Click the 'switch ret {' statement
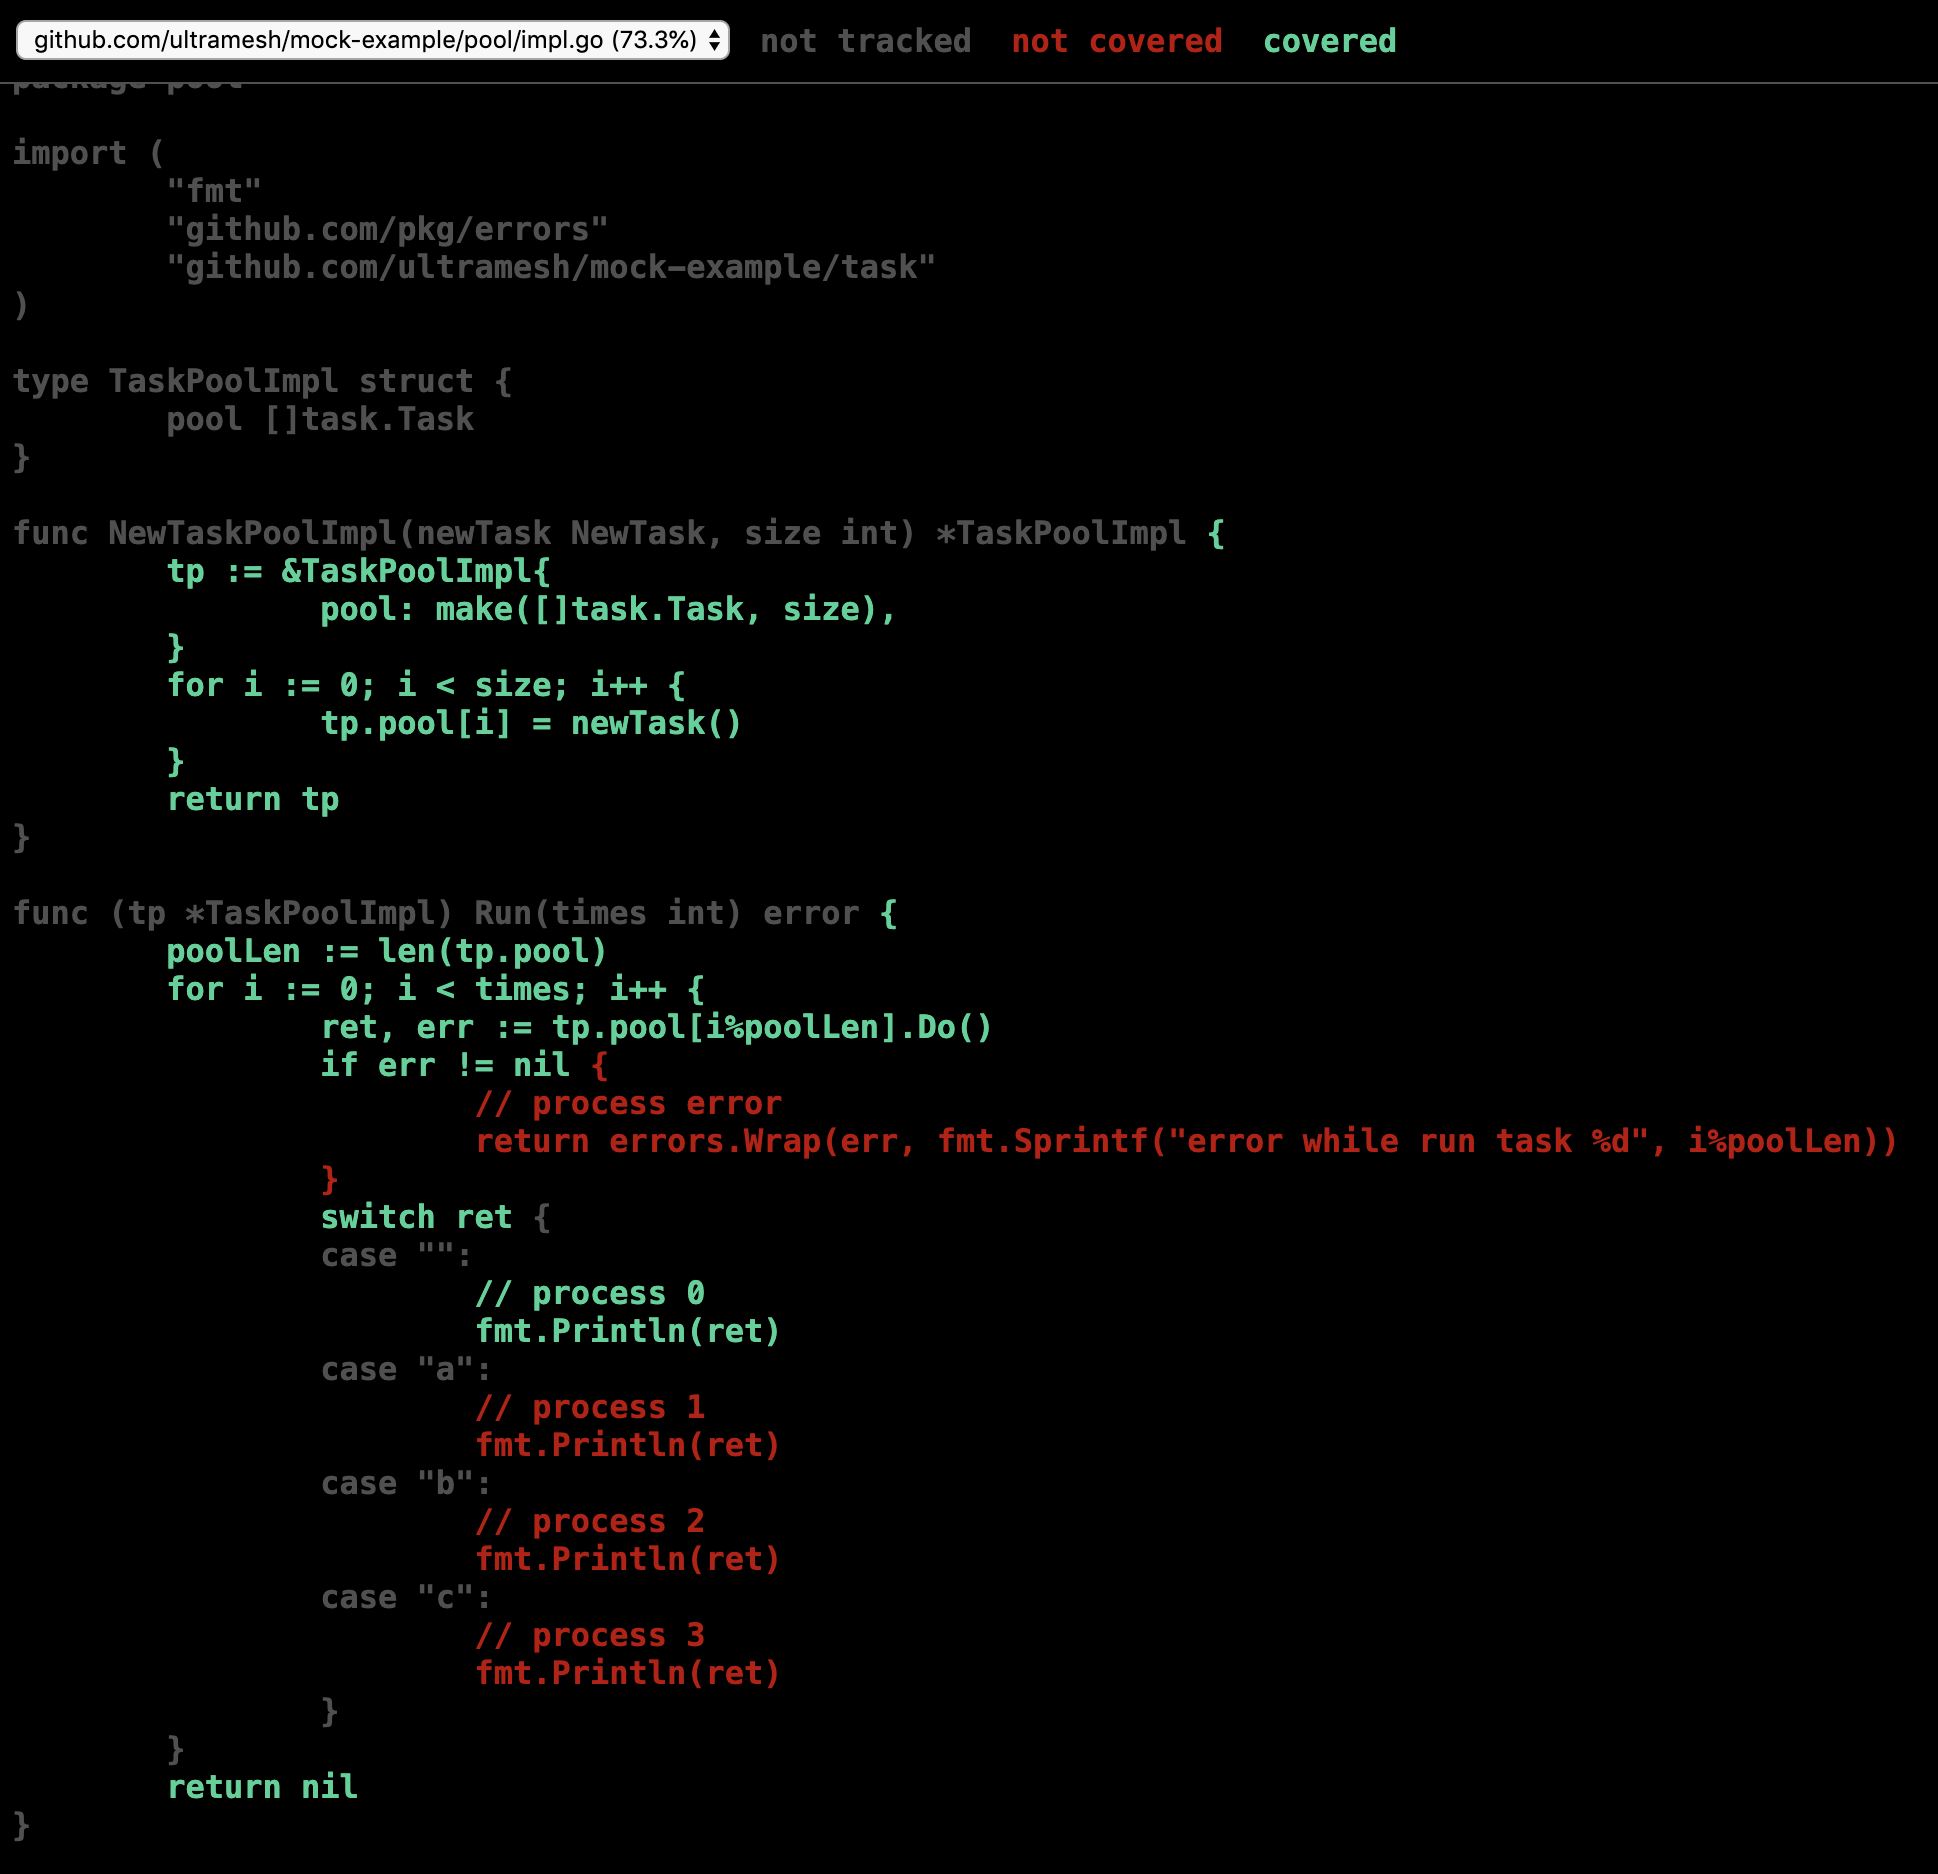 [434, 1217]
